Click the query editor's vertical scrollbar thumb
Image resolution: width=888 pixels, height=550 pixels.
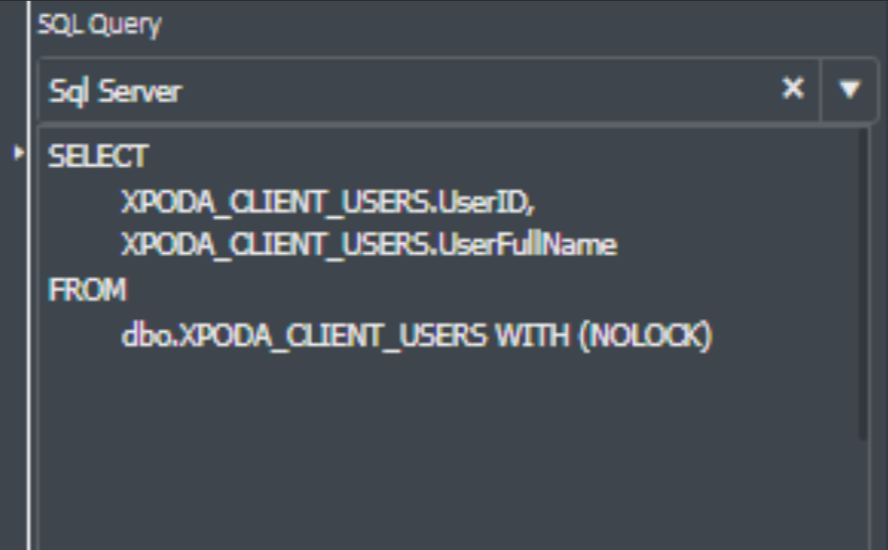click(x=863, y=283)
